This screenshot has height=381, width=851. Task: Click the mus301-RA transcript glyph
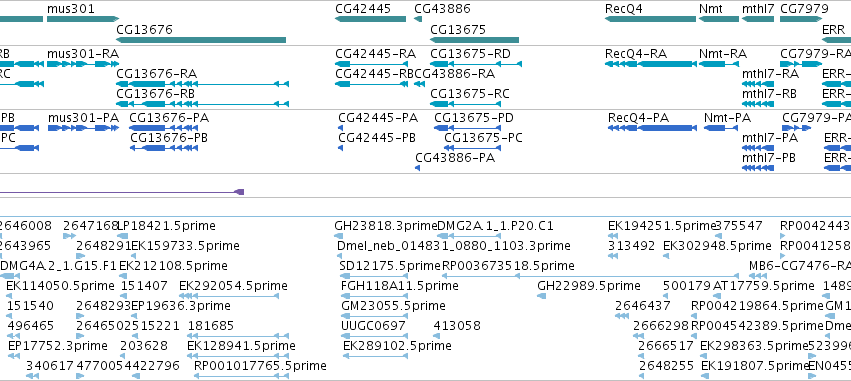[x=83, y=64]
